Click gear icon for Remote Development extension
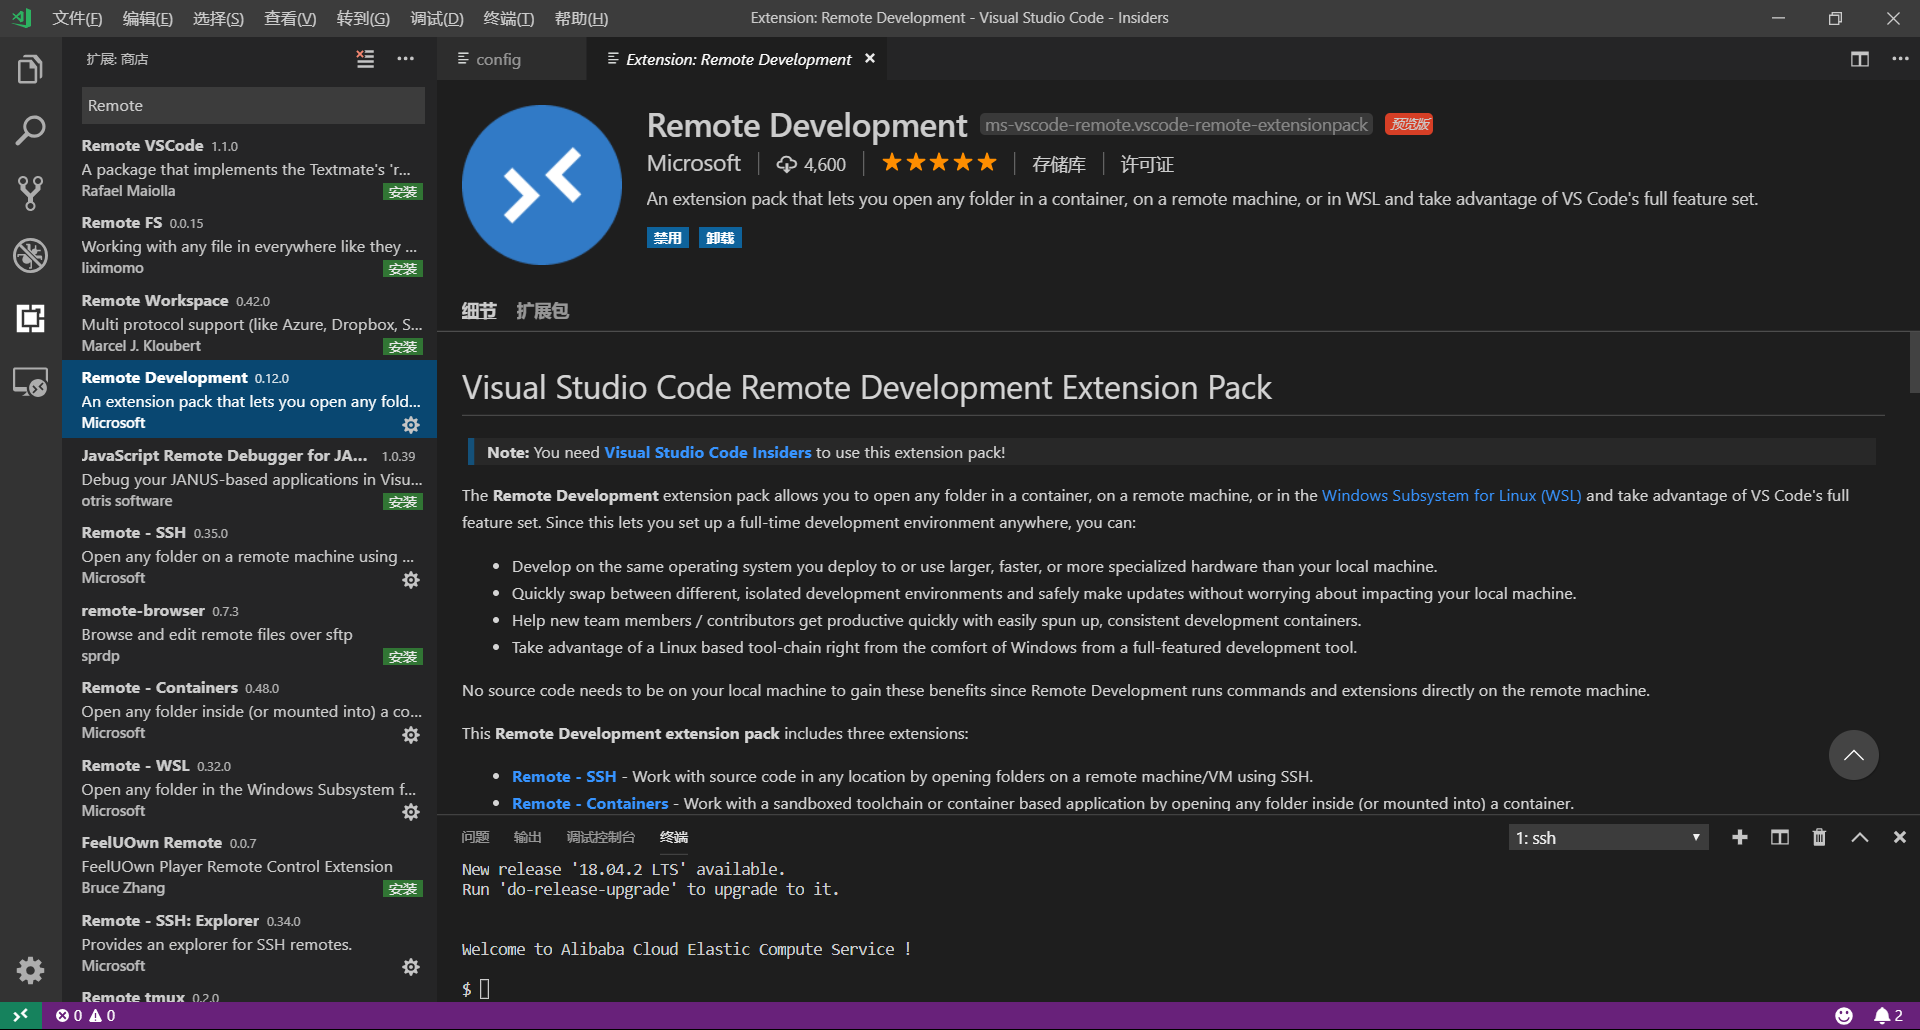Screen dimensions: 1920x1030 (411, 425)
